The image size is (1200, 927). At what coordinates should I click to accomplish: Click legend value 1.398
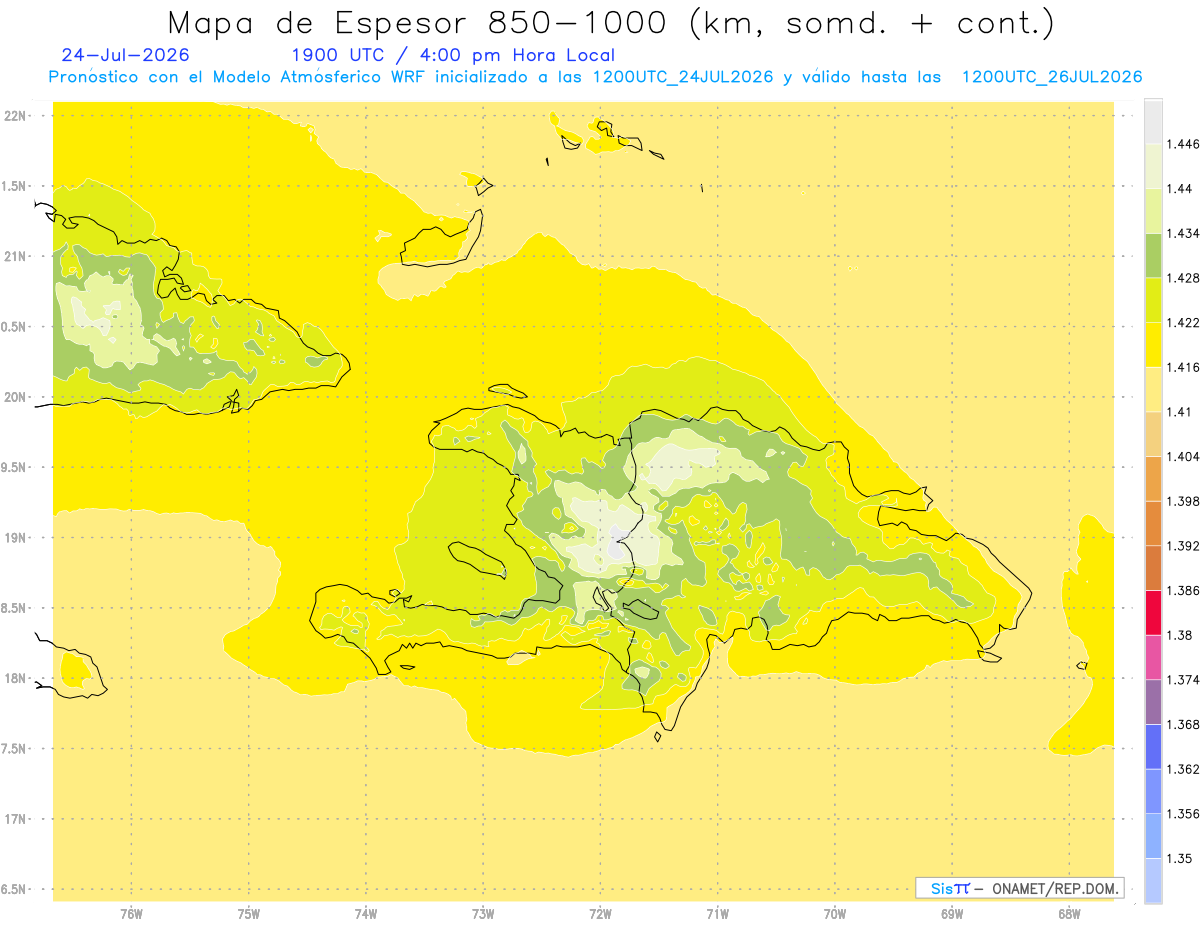[x=1183, y=501]
